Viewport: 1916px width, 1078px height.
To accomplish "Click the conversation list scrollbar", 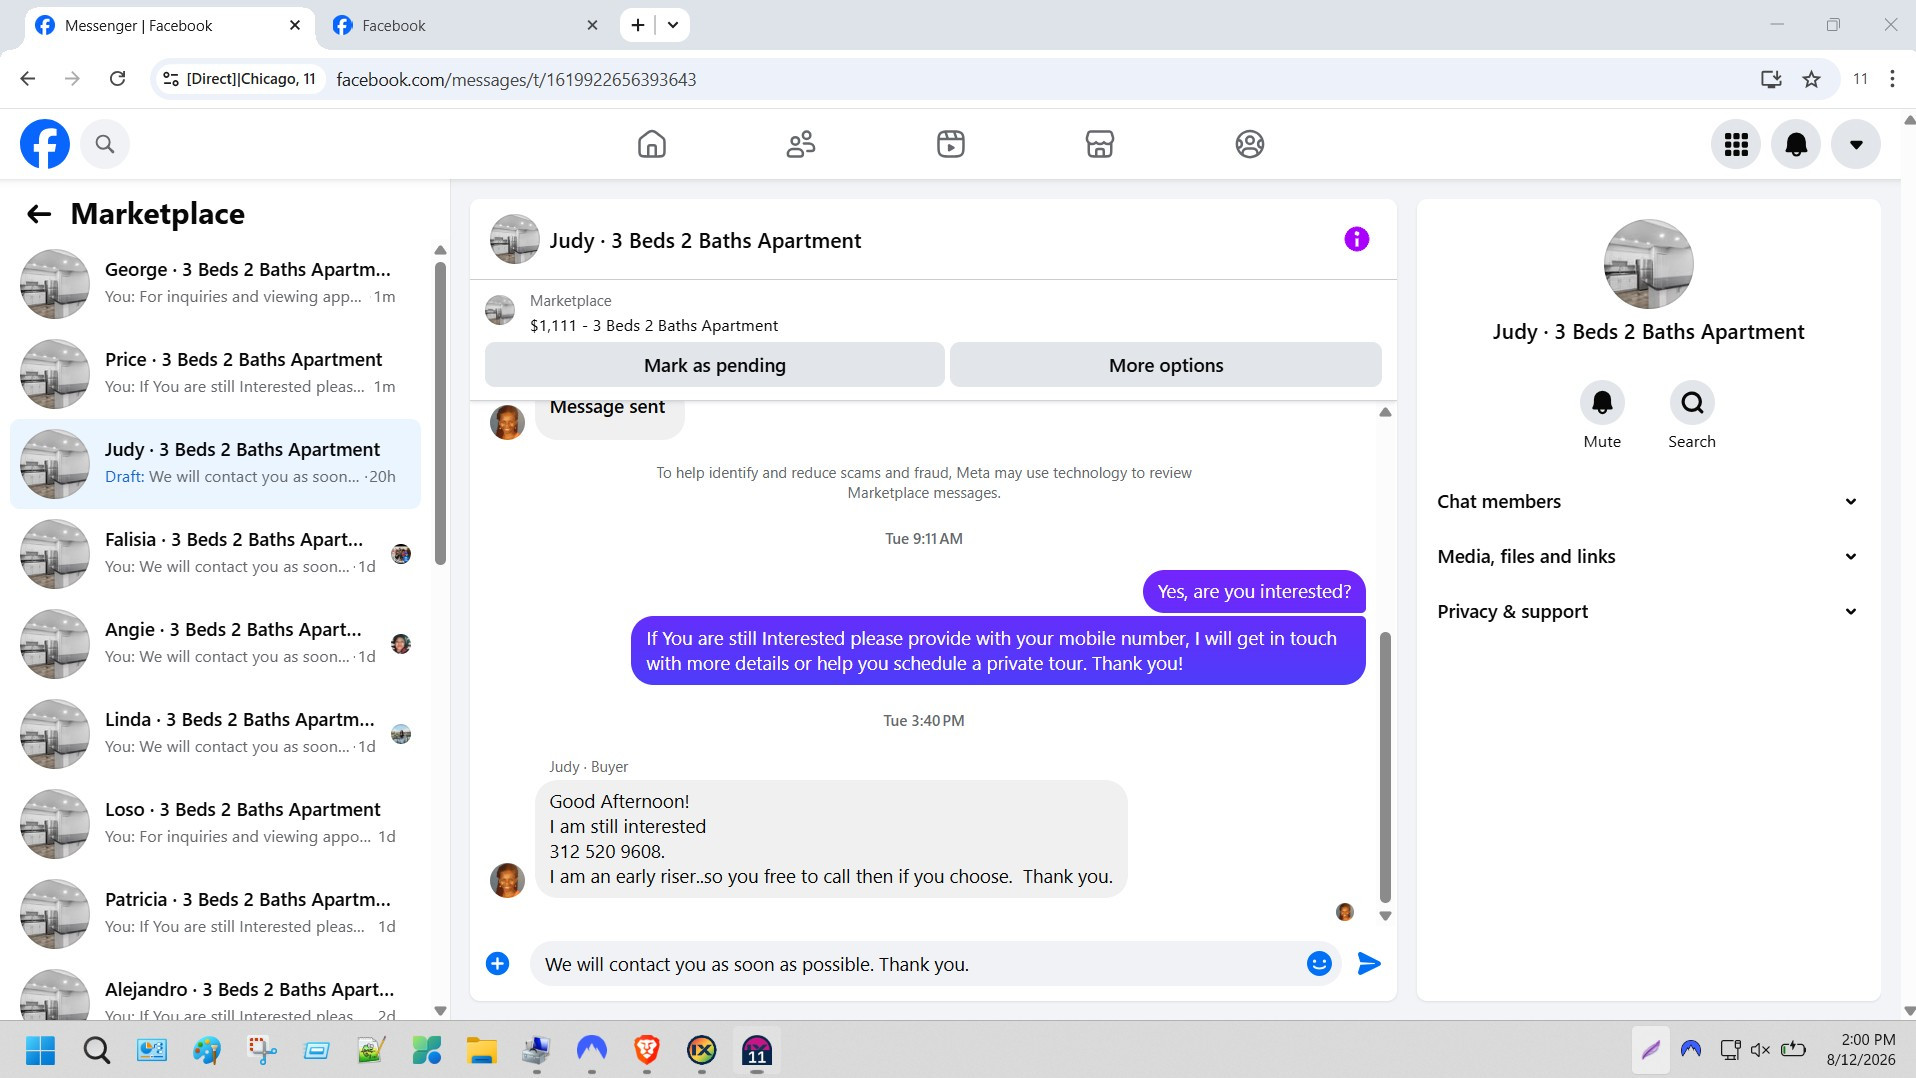I will [x=440, y=414].
